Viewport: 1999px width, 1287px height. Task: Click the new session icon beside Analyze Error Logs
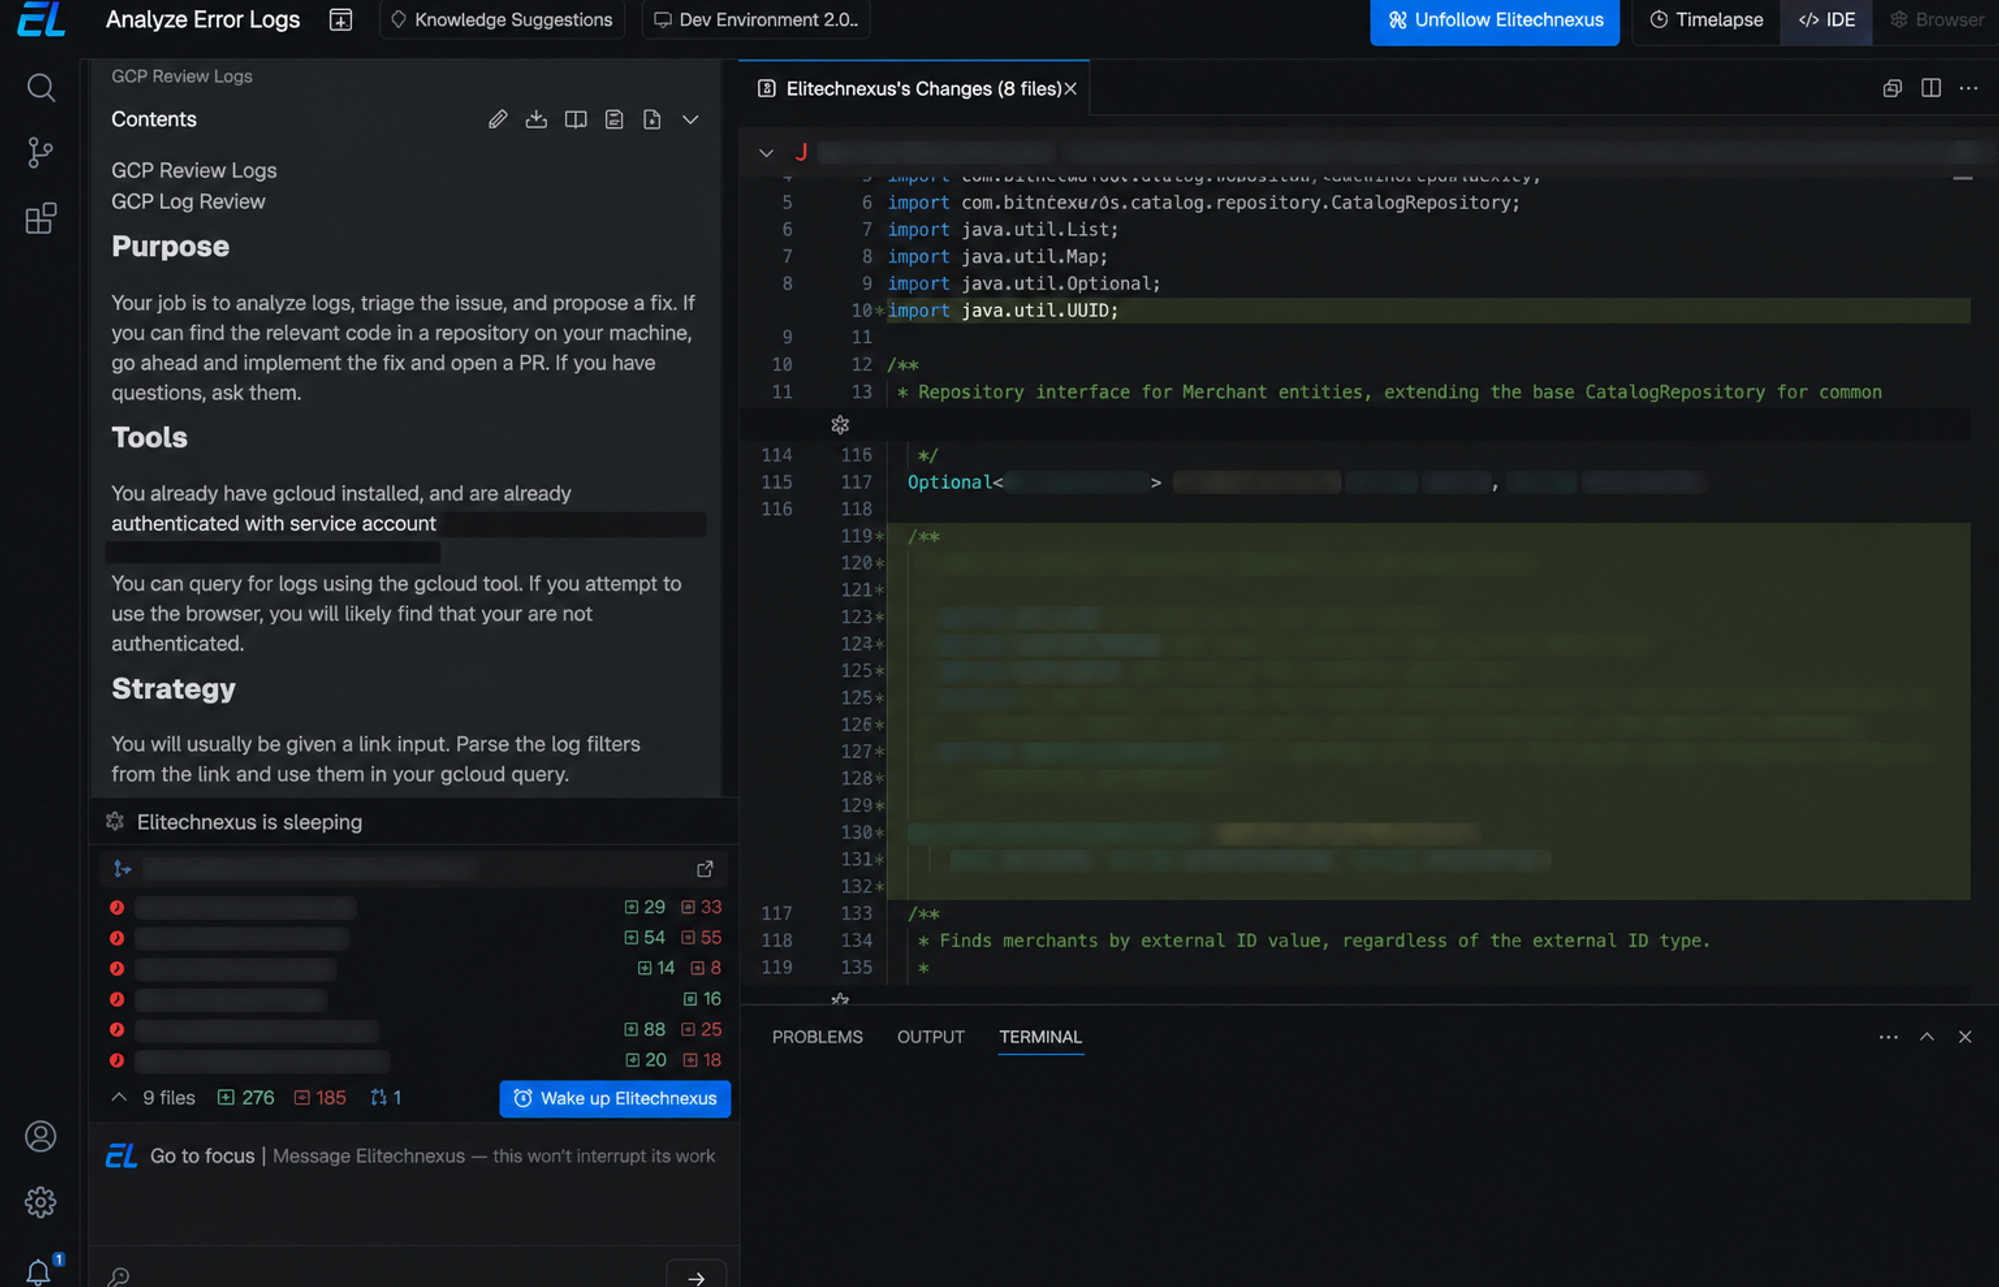coord(340,20)
